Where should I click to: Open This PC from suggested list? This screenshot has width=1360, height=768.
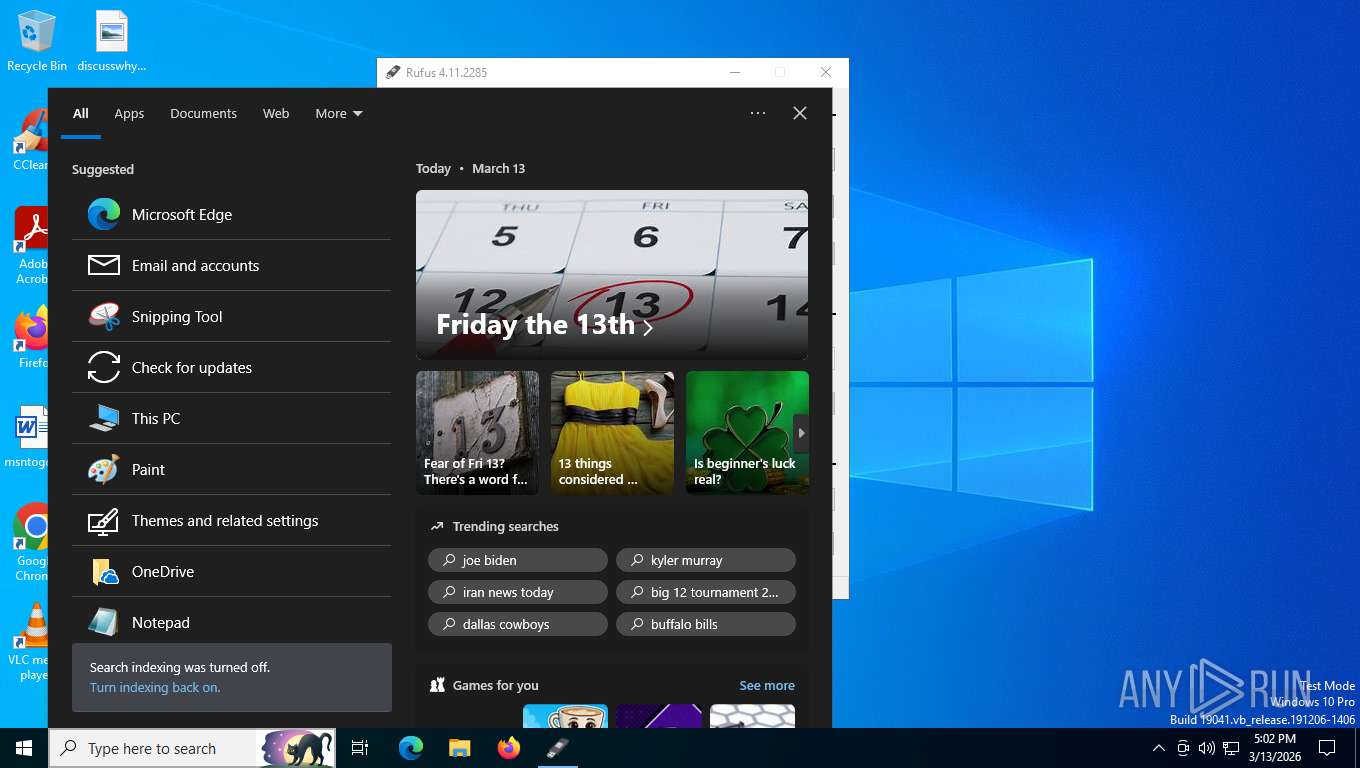[231, 418]
